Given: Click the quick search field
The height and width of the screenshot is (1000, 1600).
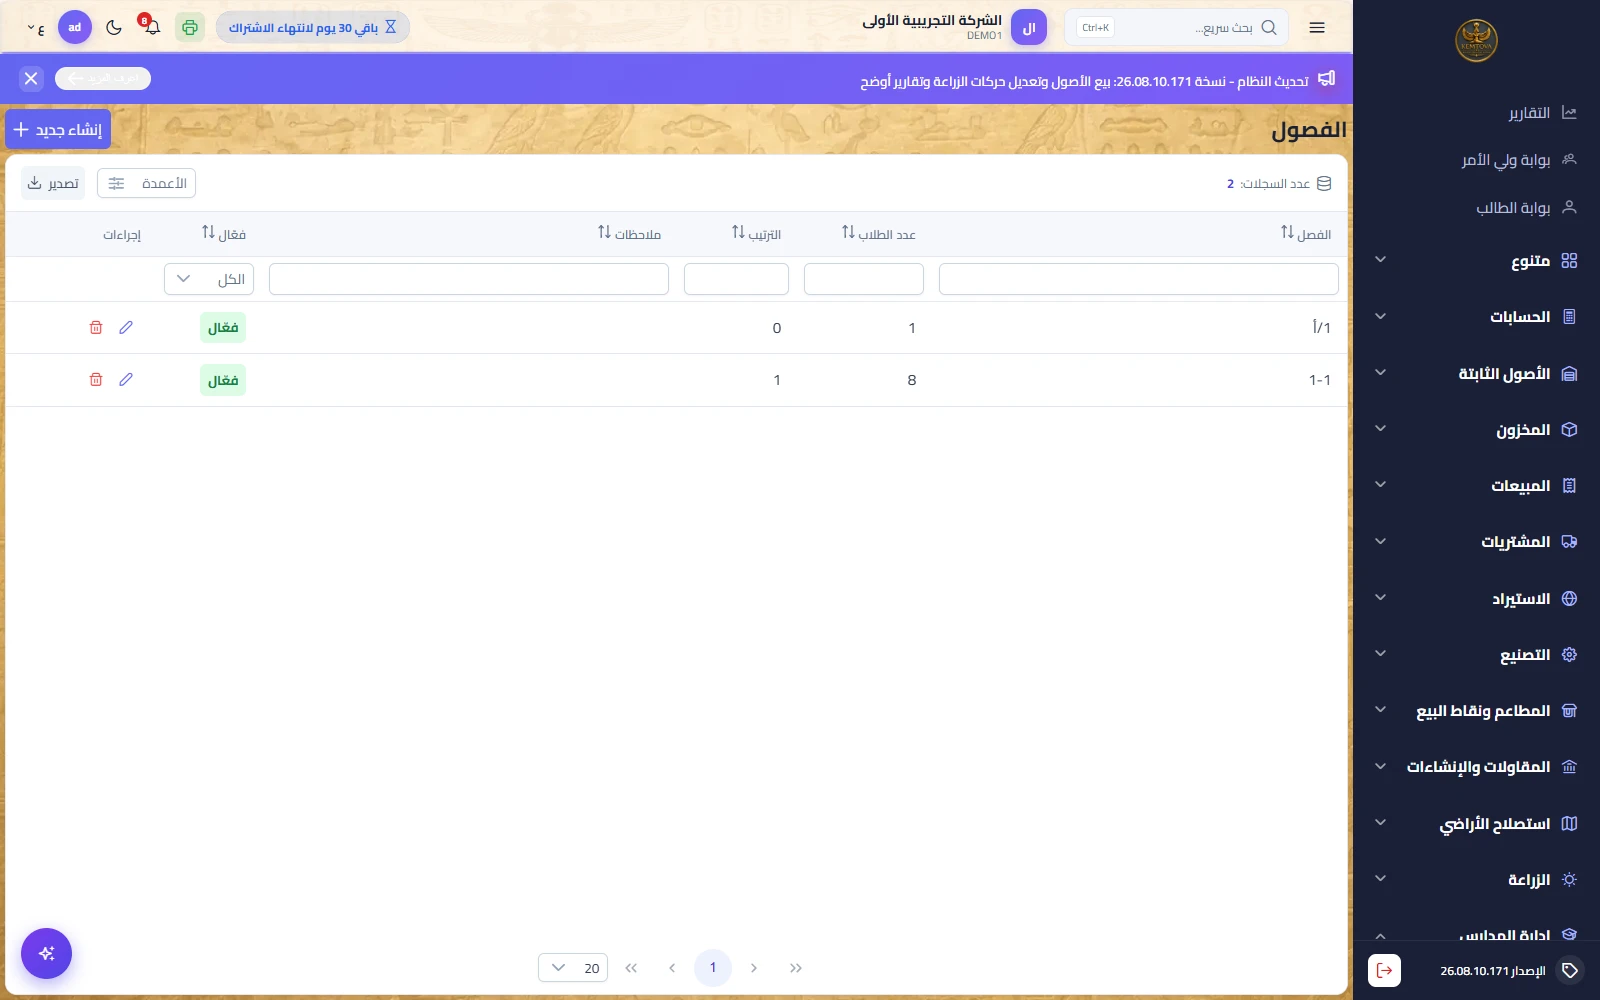Looking at the screenshot, I should pos(1177,28).
